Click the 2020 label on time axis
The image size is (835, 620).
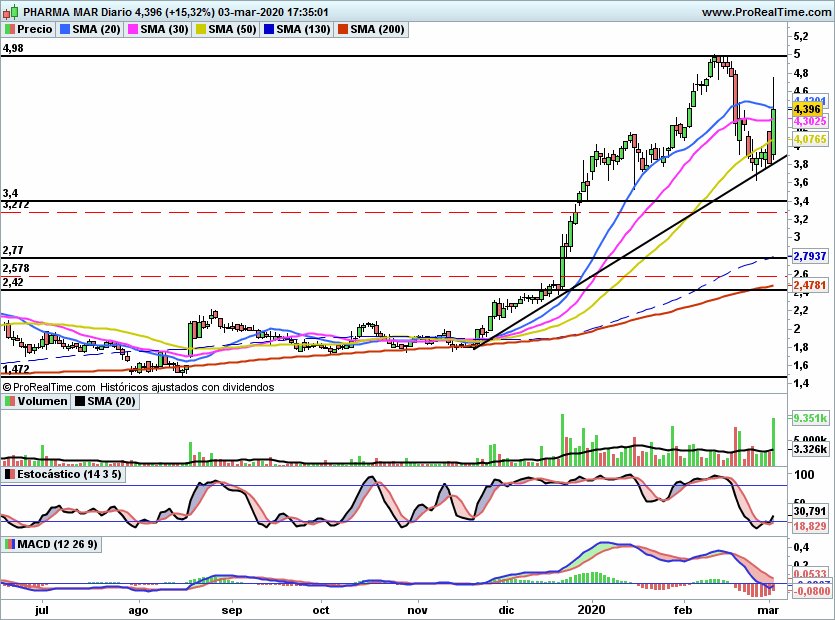[592, 607]
